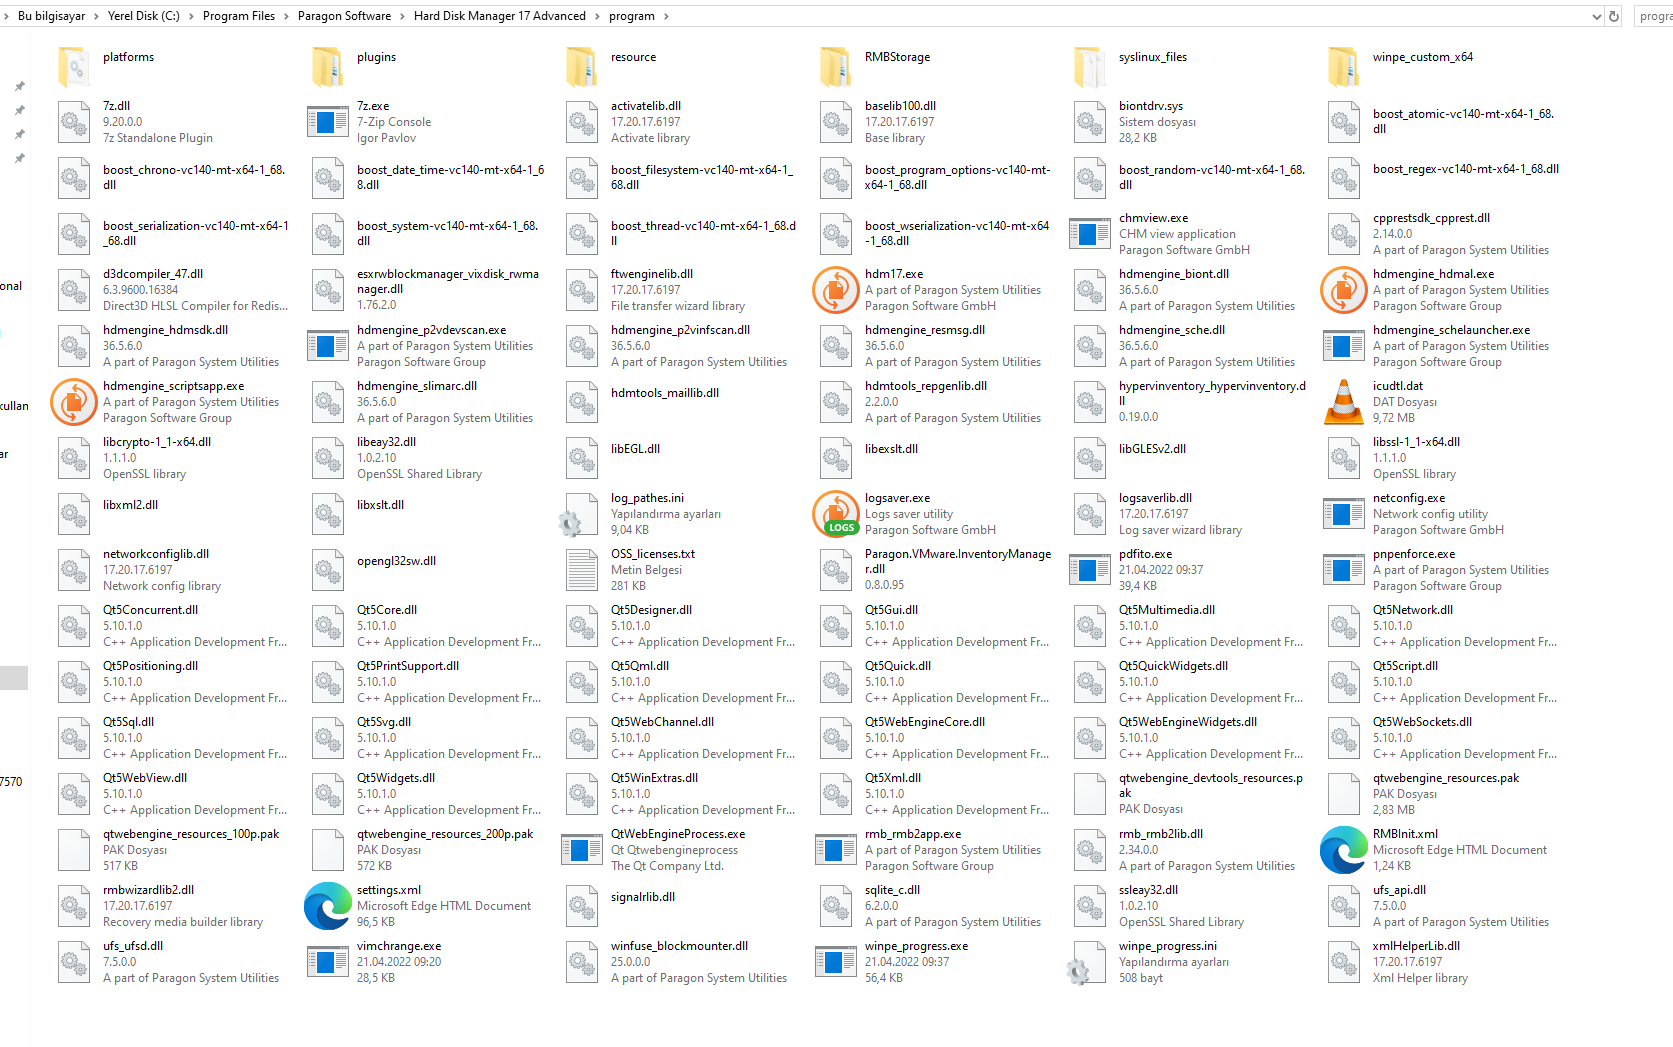The height and width of the screenshot is (1047, 1673).
Task: Select the file named rmbwizardlib2.dll
Action: point(148,890)
